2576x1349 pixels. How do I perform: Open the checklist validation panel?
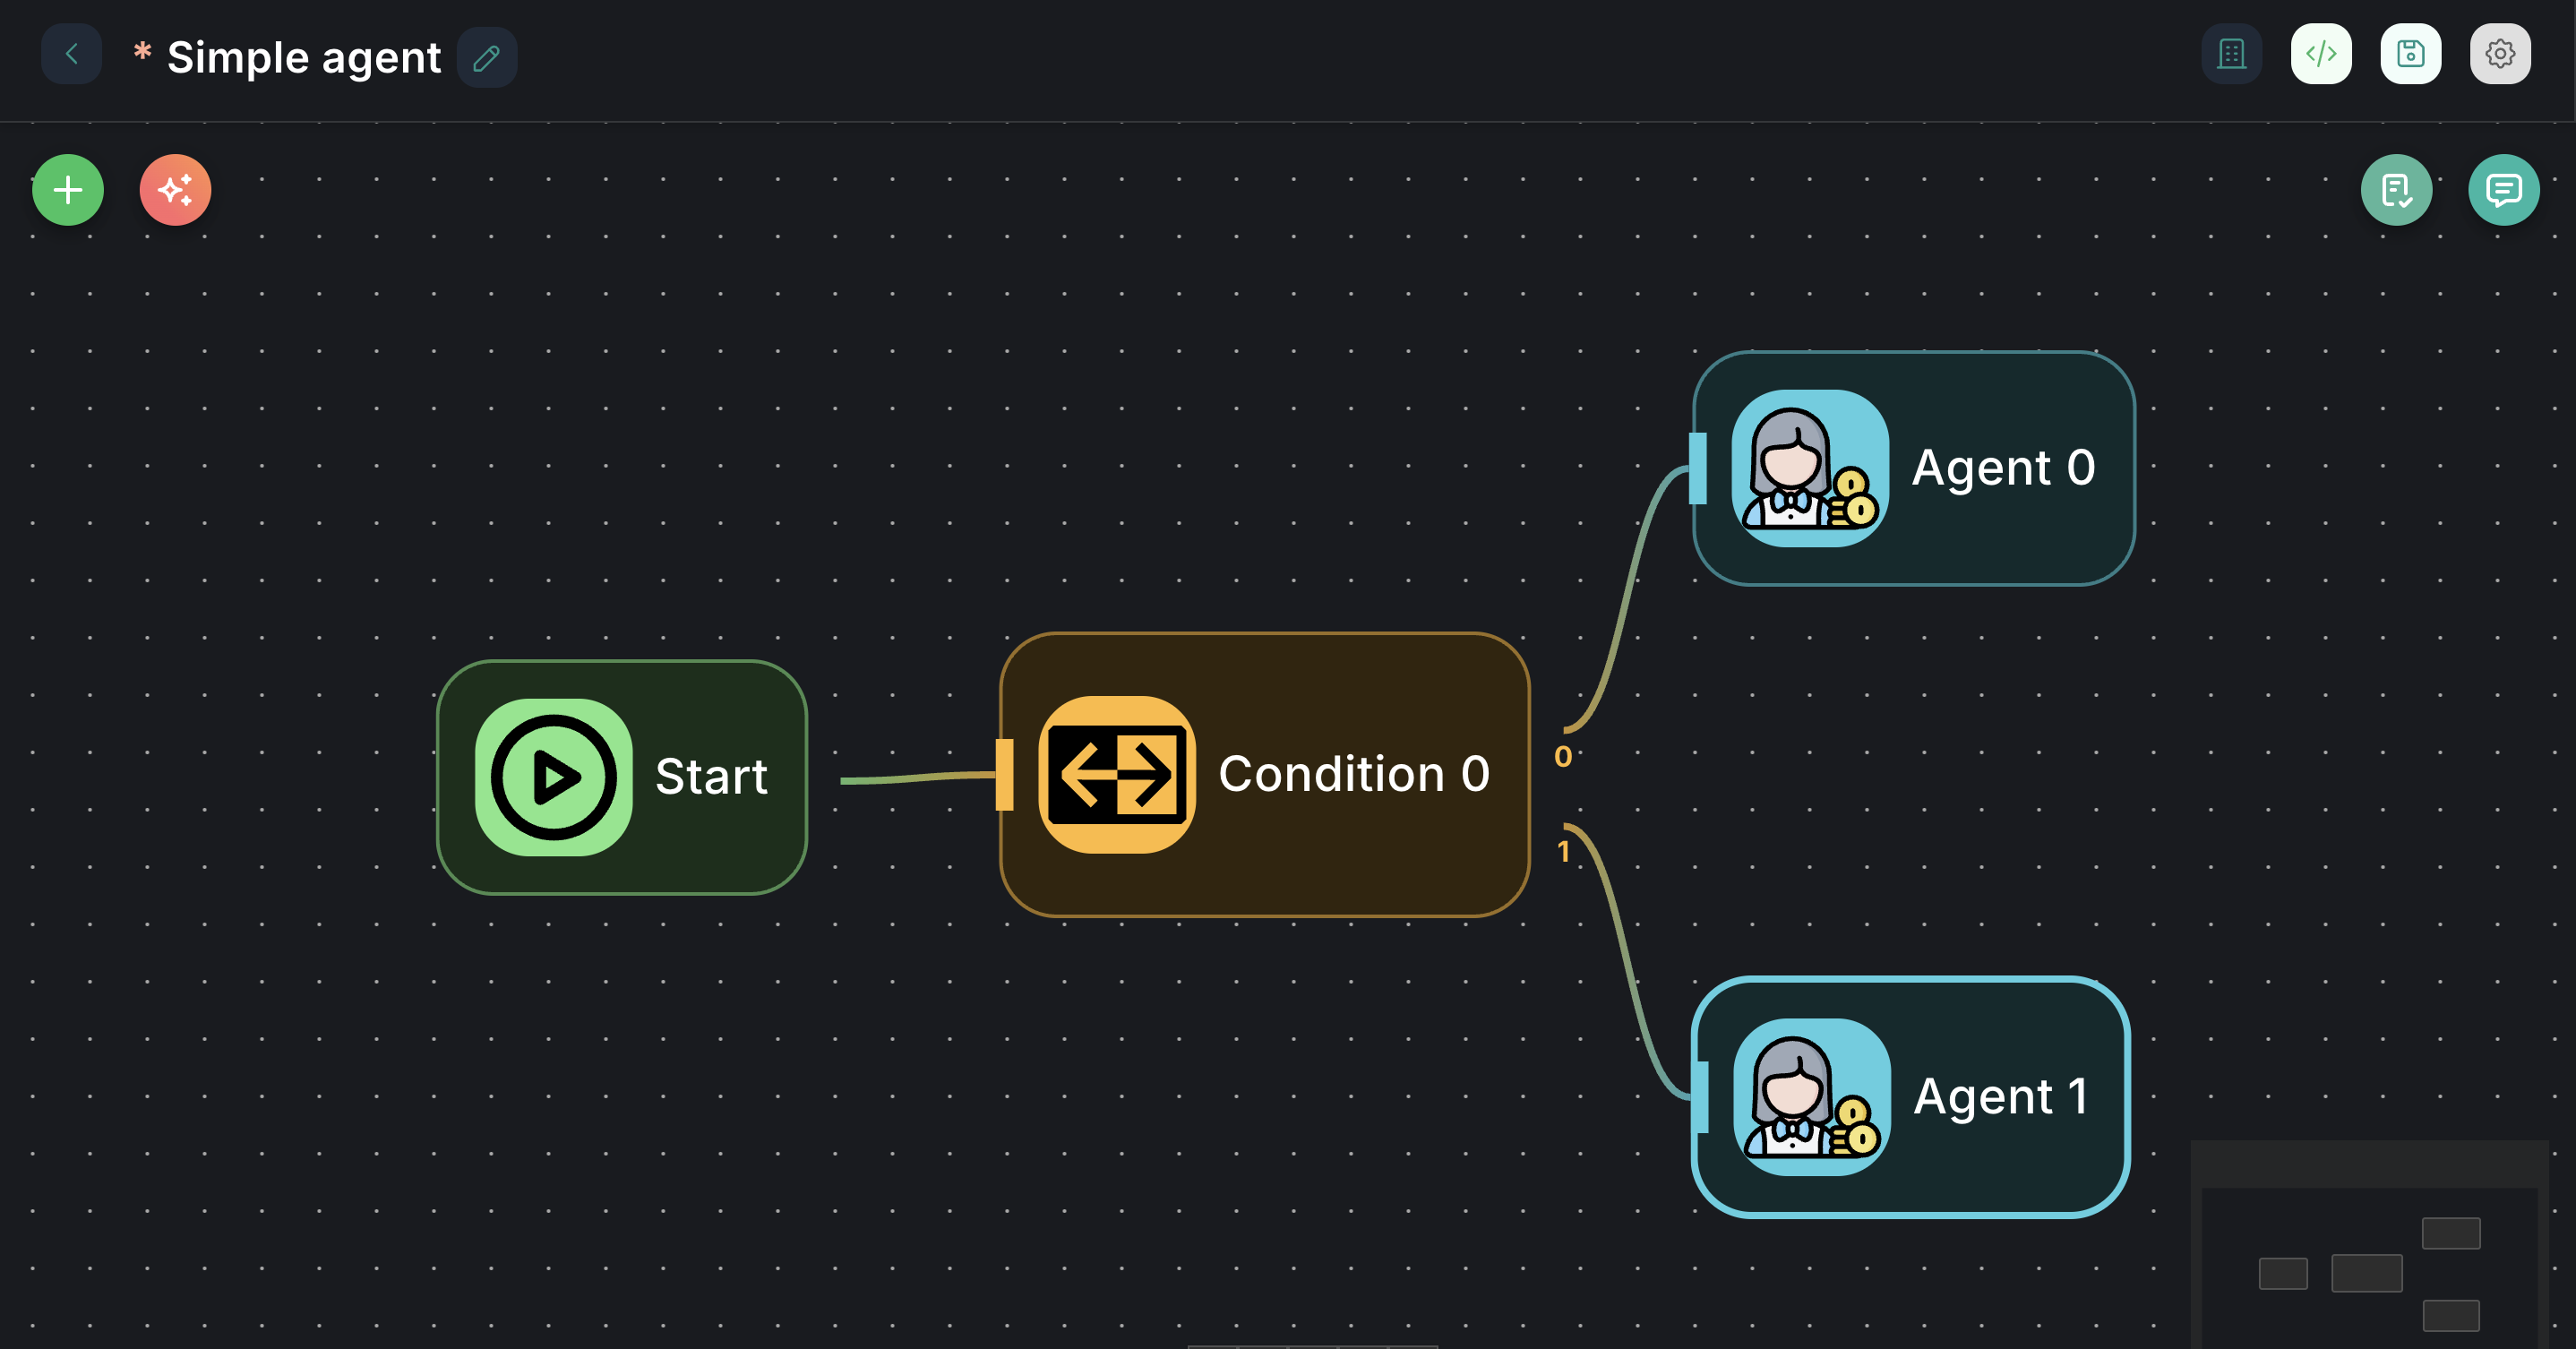click(2397, 189)
